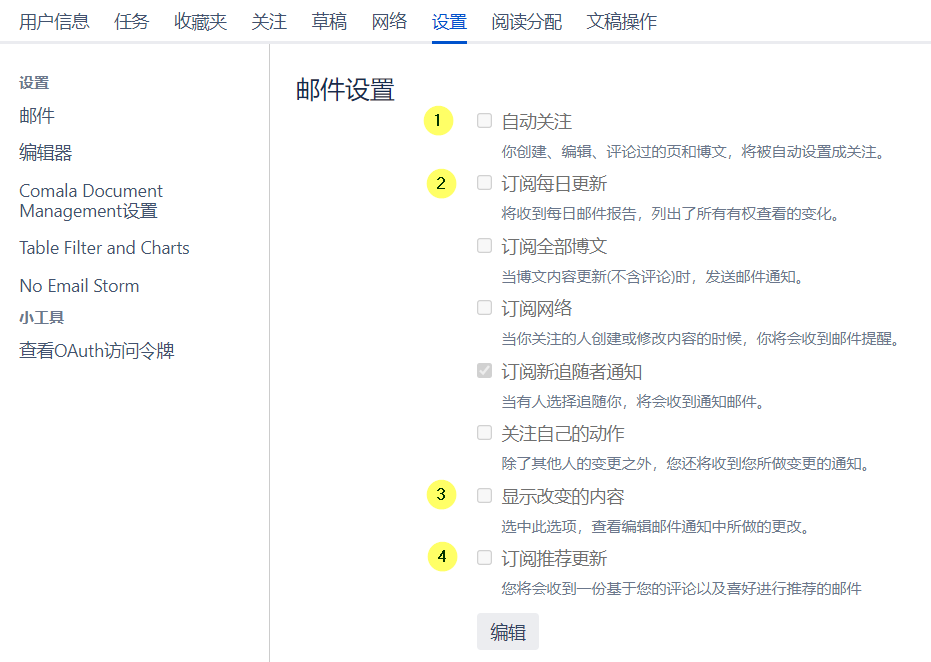
Task: Toggle the 显示改变的内容 checkbox
Action: pyautogui.click(x=484, y=495)
